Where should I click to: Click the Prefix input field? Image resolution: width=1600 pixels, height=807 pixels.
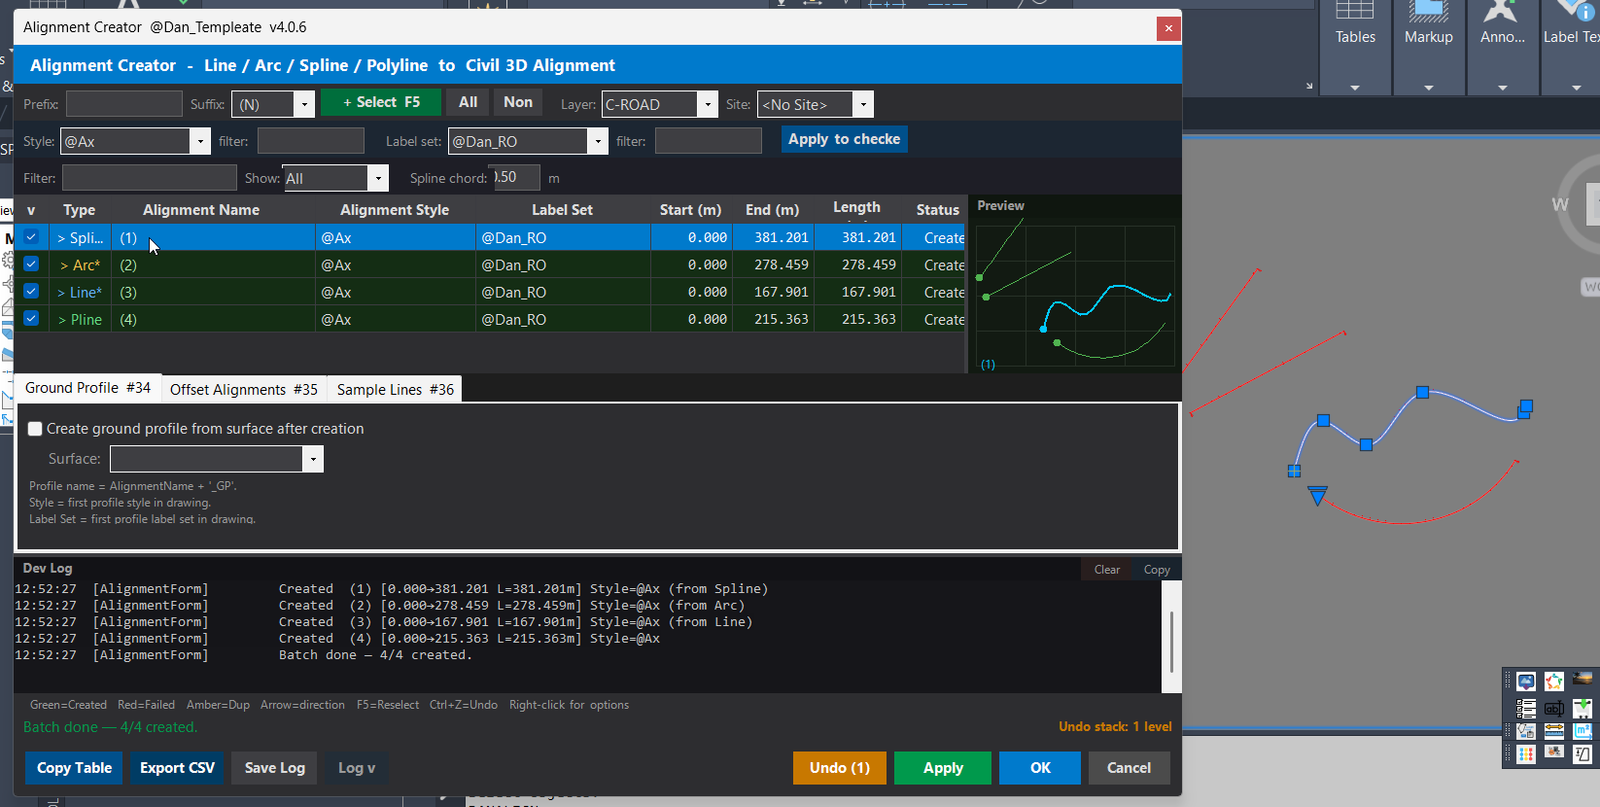(124, 104)
